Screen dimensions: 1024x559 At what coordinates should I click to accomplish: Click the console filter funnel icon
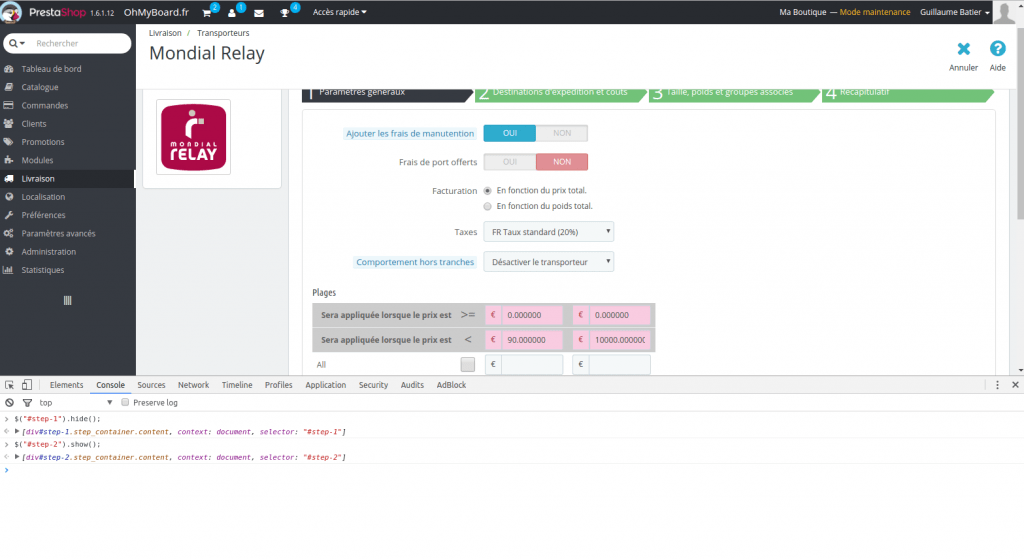[27, 403]
